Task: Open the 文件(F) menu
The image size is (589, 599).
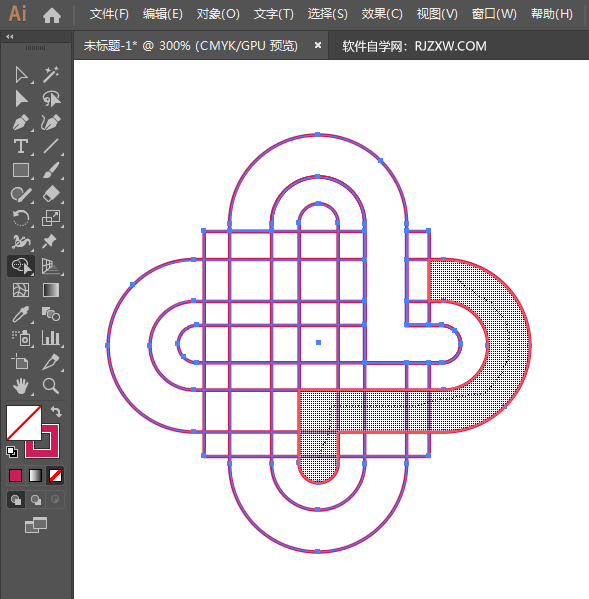Action: click(x=109, y=15)
